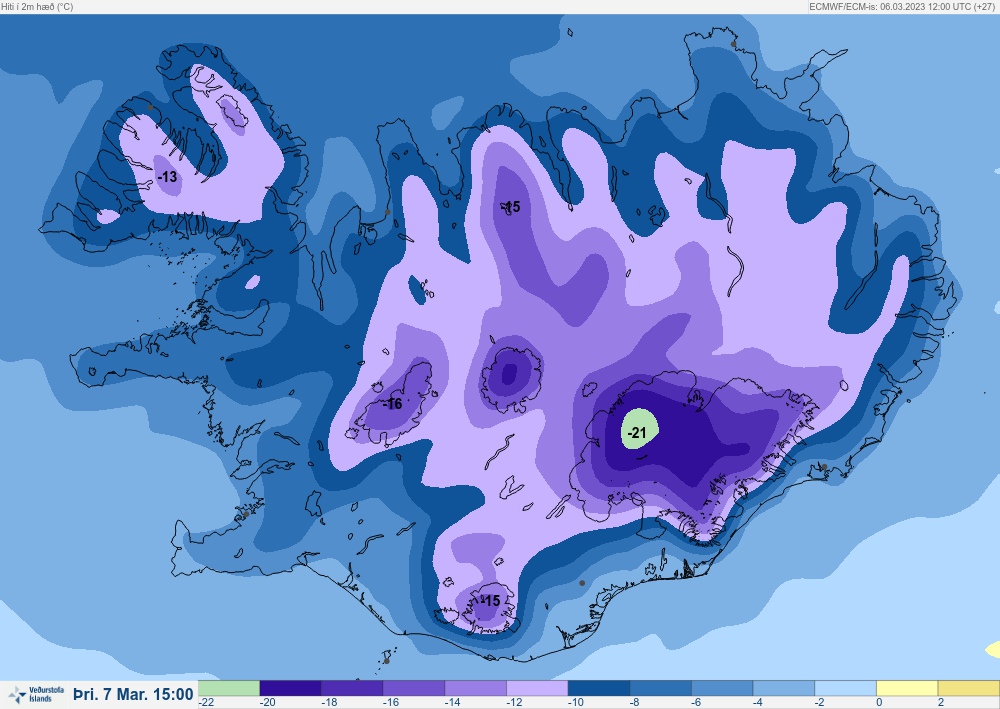The width and height of the screenshot is (1000, 709).
Task: Click the legend value -6
Action: click(697, 702)
